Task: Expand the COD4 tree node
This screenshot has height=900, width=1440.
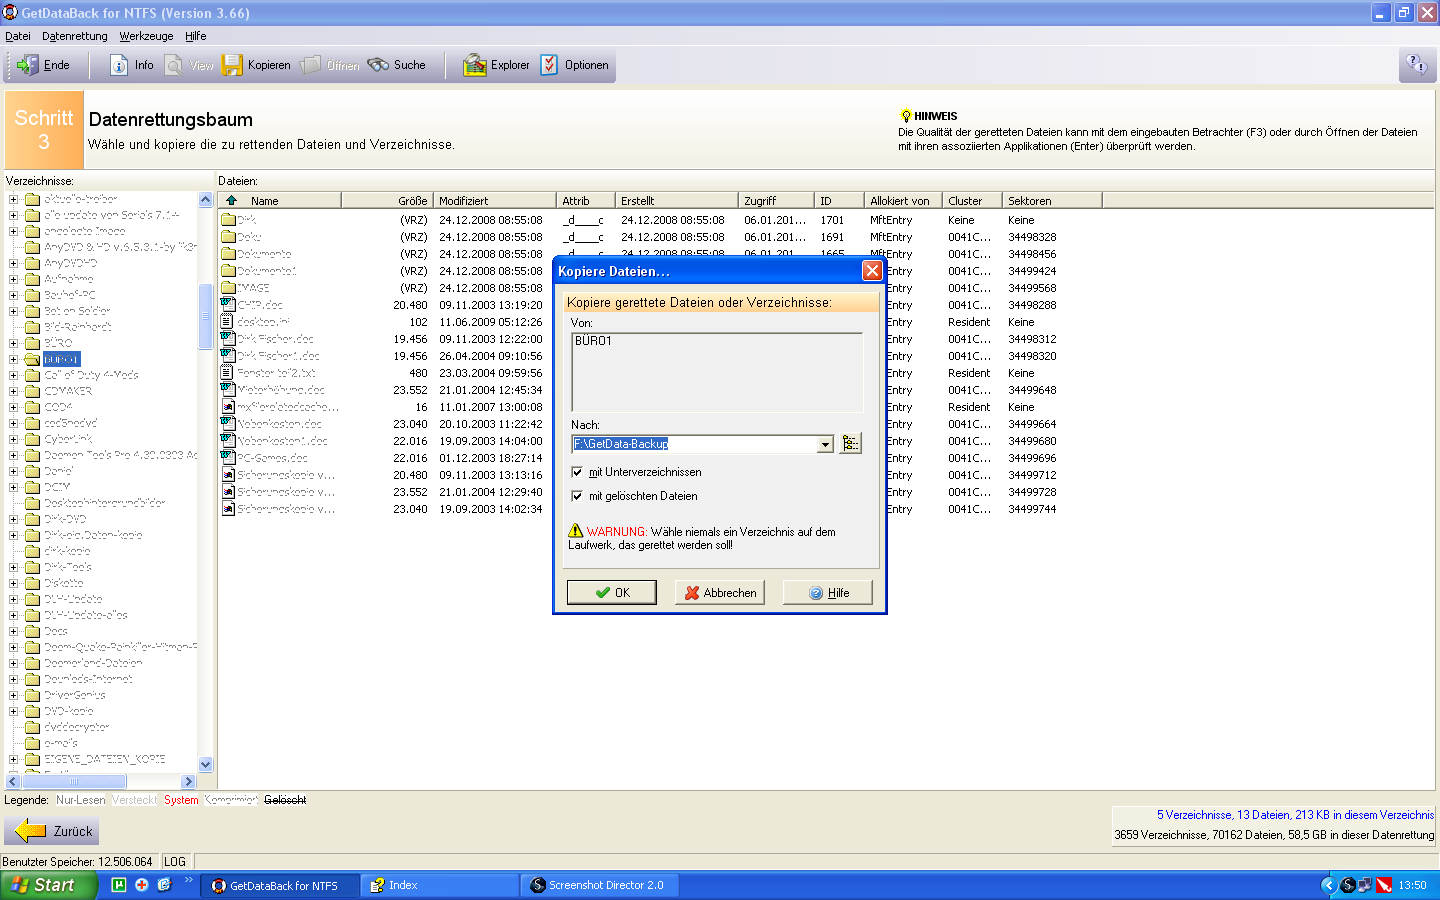Action: click(x=14, y=407)
